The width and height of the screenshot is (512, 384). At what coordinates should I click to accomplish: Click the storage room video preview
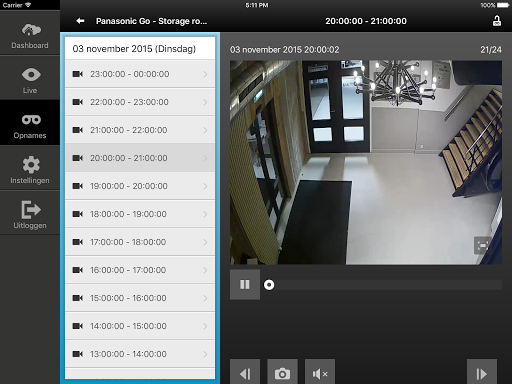[x=366, y=162]
